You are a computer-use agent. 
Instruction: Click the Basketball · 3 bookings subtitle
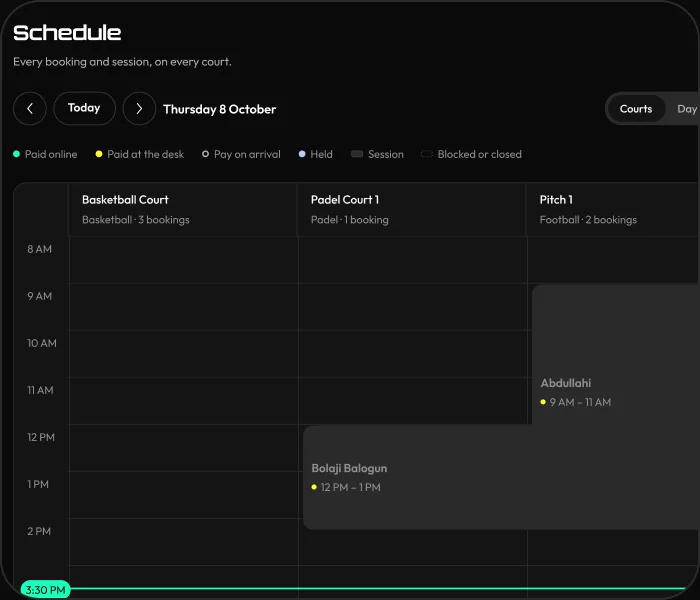[136, 220]
